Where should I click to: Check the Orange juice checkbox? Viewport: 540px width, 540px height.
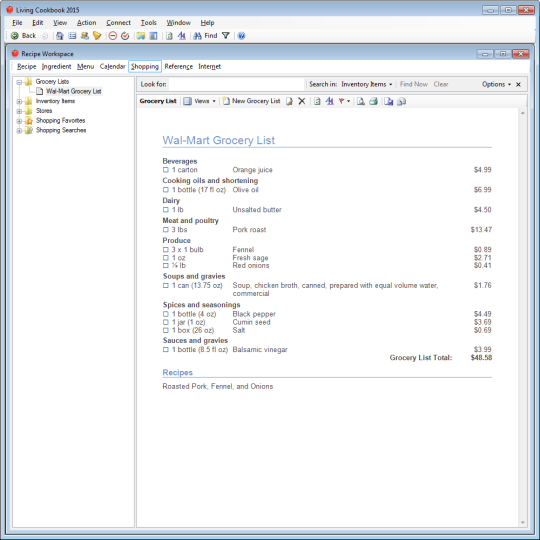click(166, 170)
